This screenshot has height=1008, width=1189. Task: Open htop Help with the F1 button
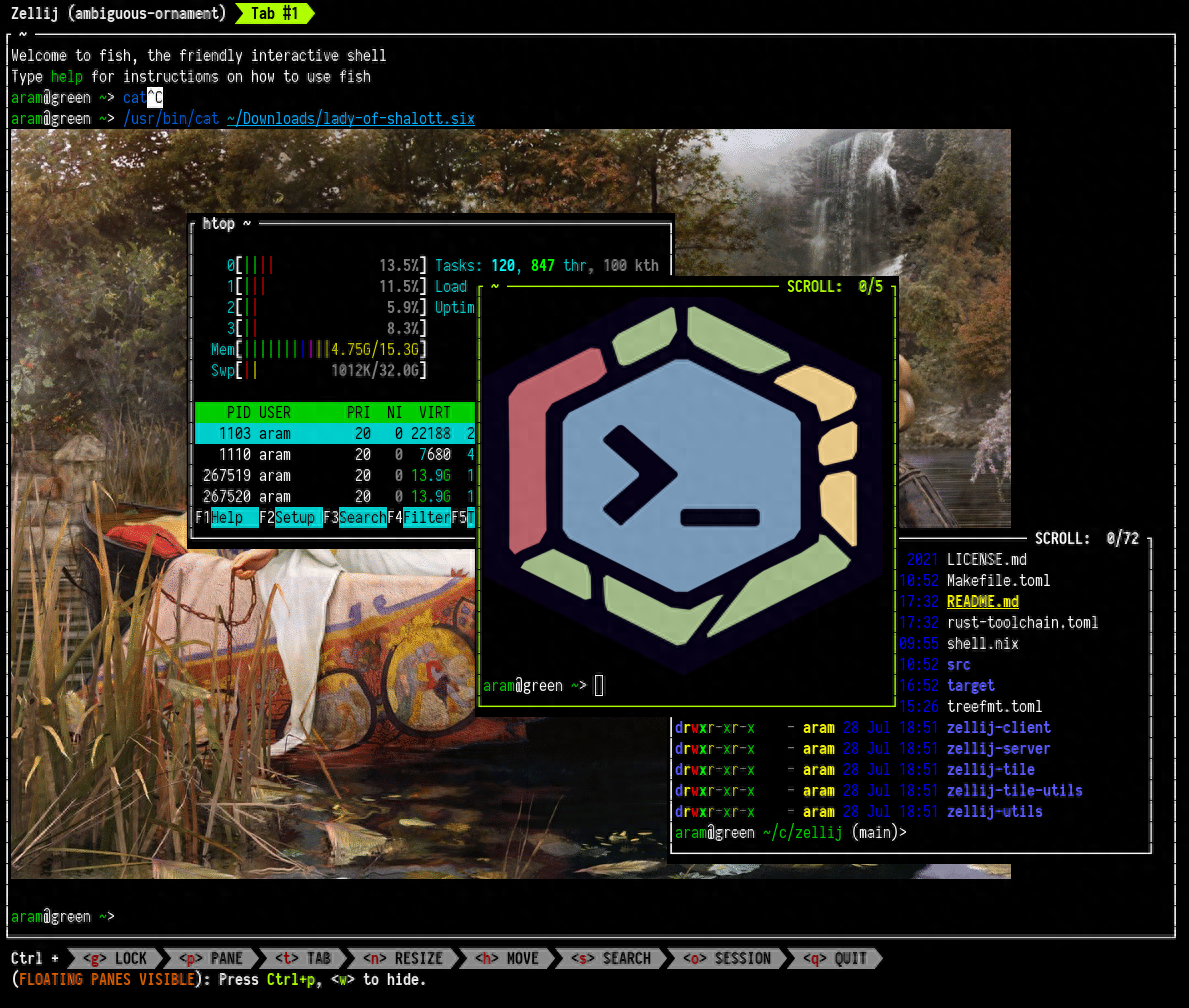coord(227,518)
